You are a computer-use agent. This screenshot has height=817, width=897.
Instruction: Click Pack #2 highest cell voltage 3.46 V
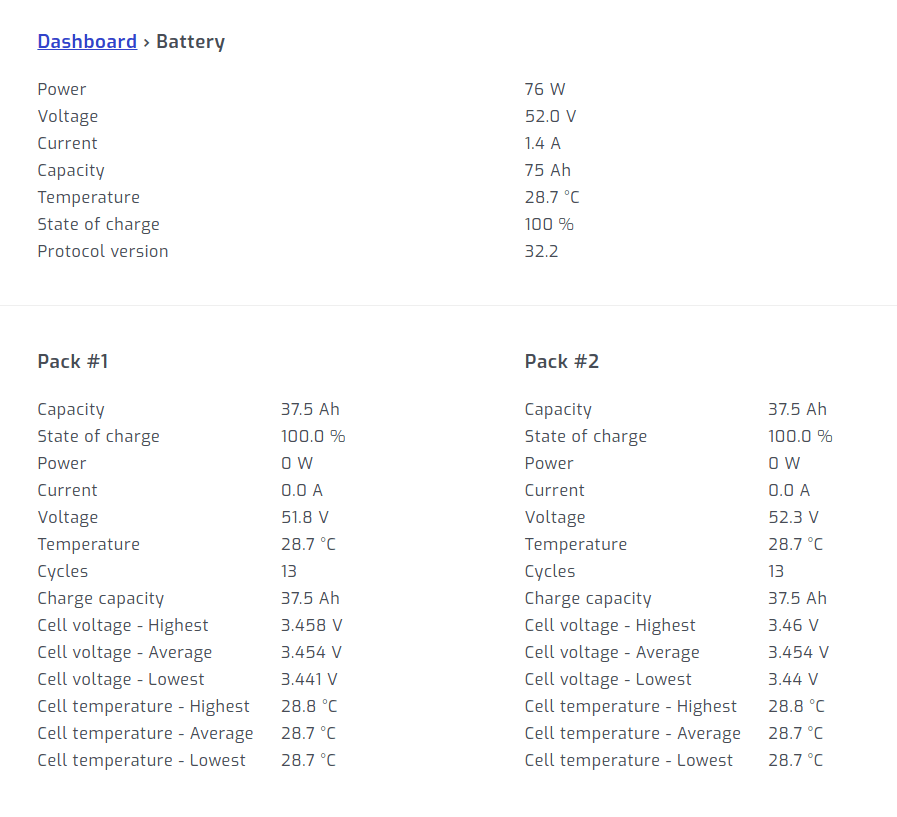point(793,626)
